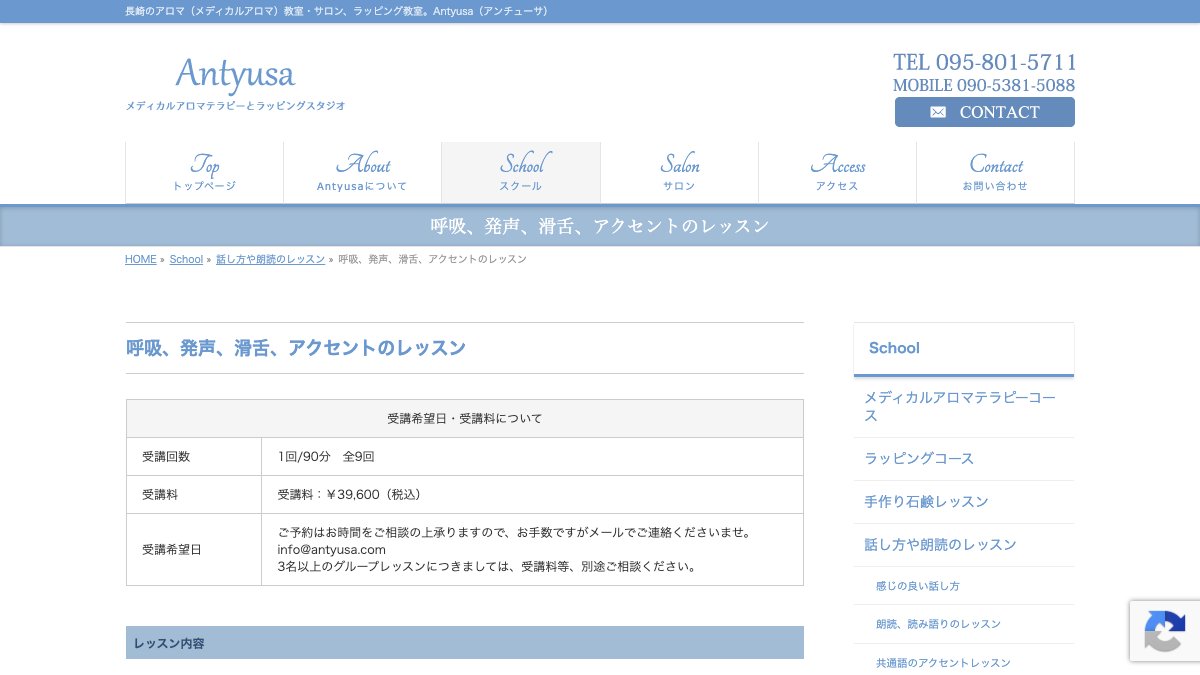This screenshot has height=675, width=1200.
Task: Click the 1回/90分 全9回 table cell
Action: pos(532,457)
